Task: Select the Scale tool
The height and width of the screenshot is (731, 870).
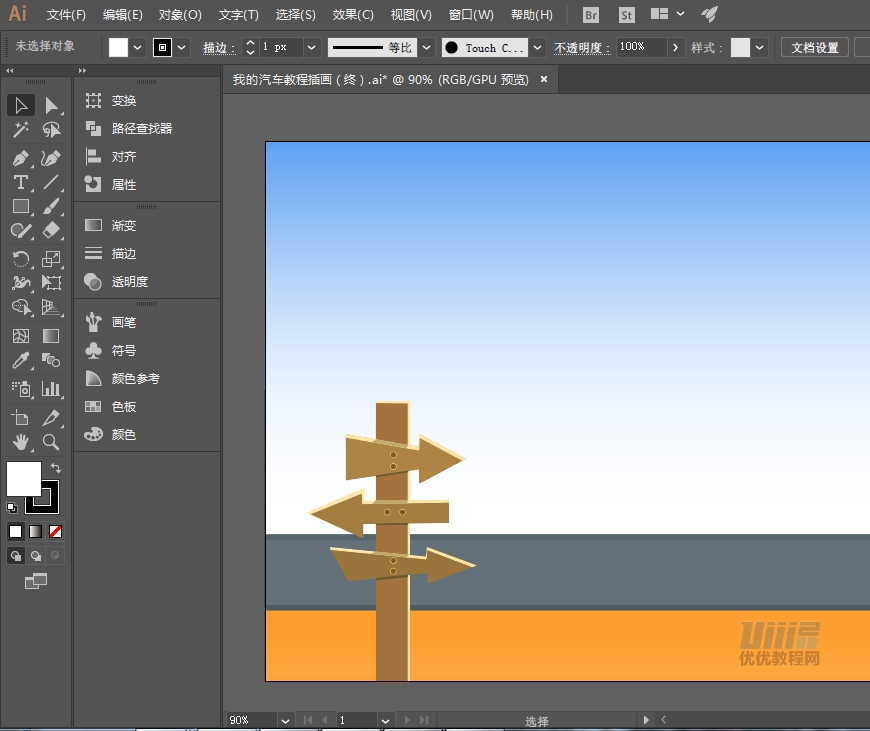Action: (51, 259)
